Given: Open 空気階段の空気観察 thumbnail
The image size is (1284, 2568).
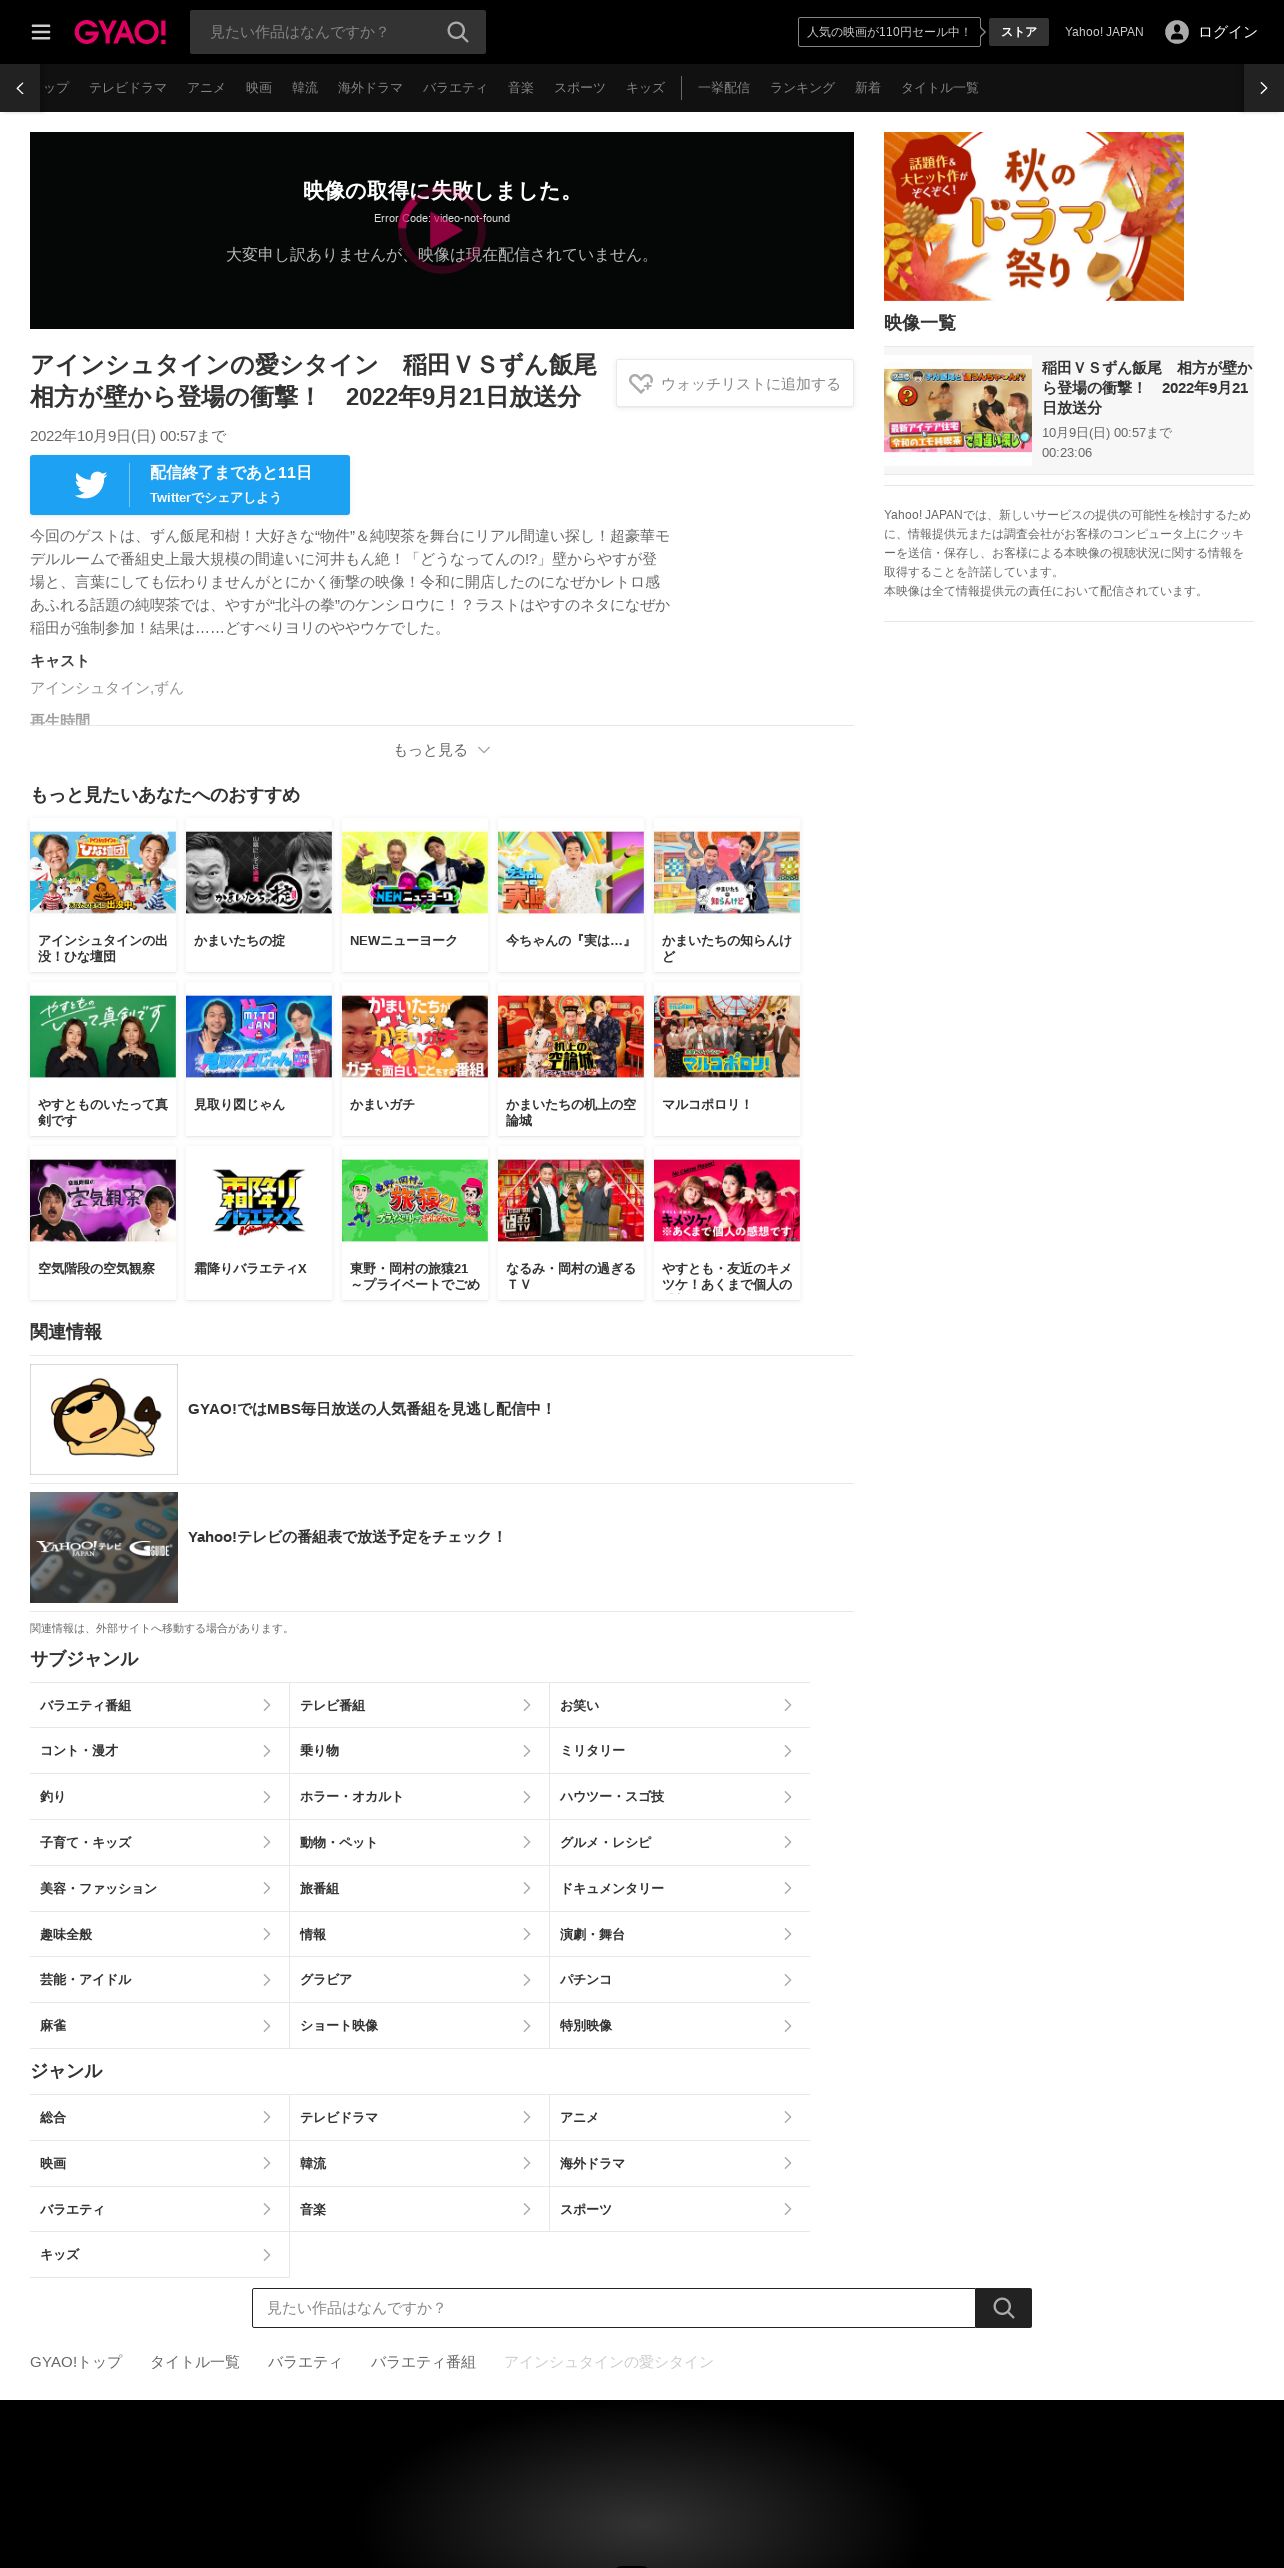Looking at the screenshot, I should (103, 1200).
